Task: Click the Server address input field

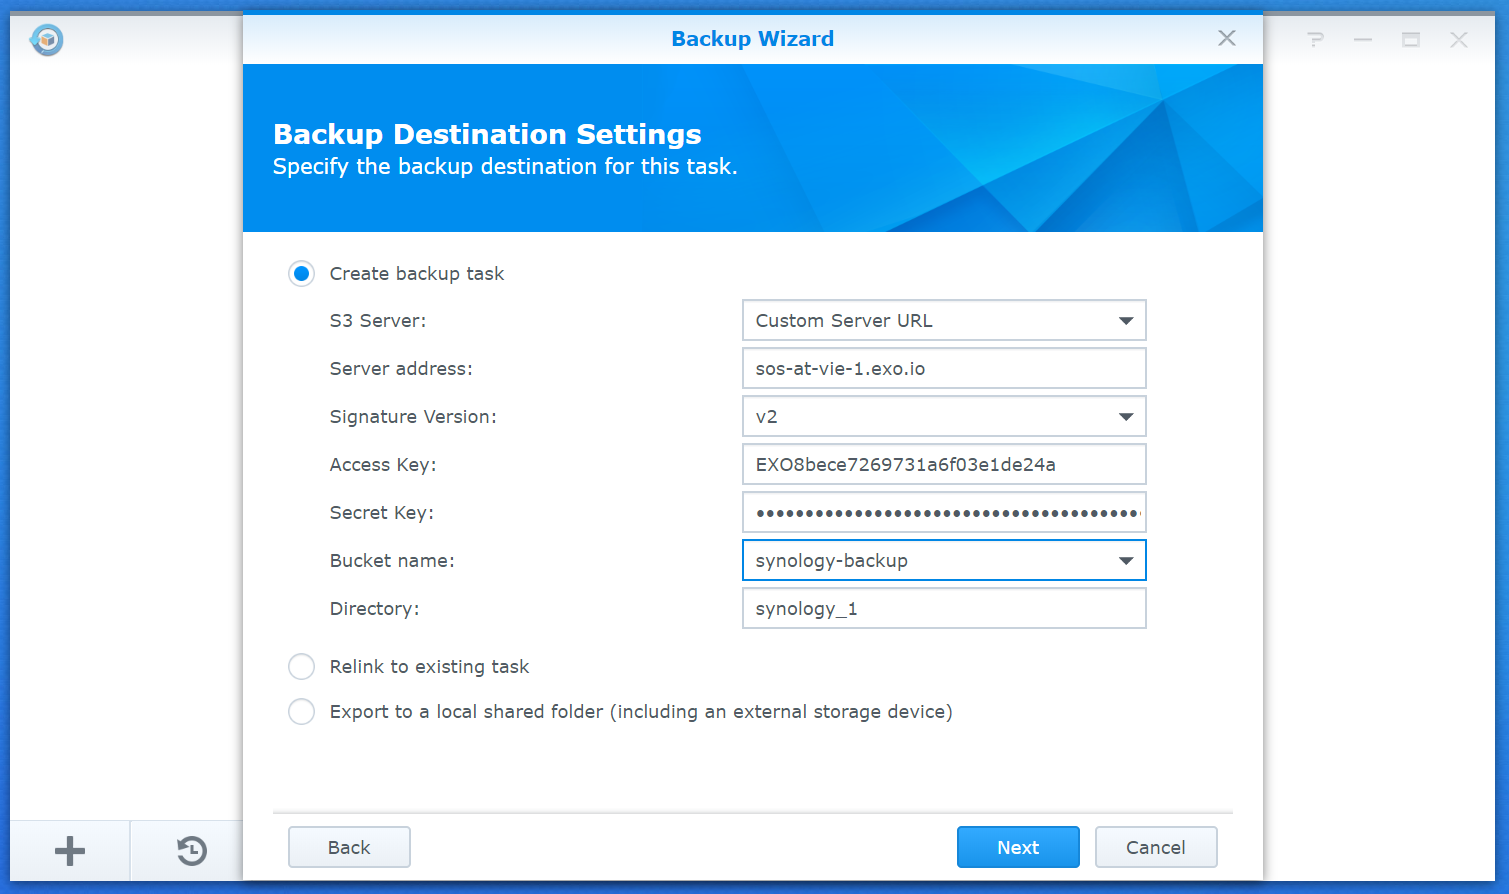Action: pos(943,369)
